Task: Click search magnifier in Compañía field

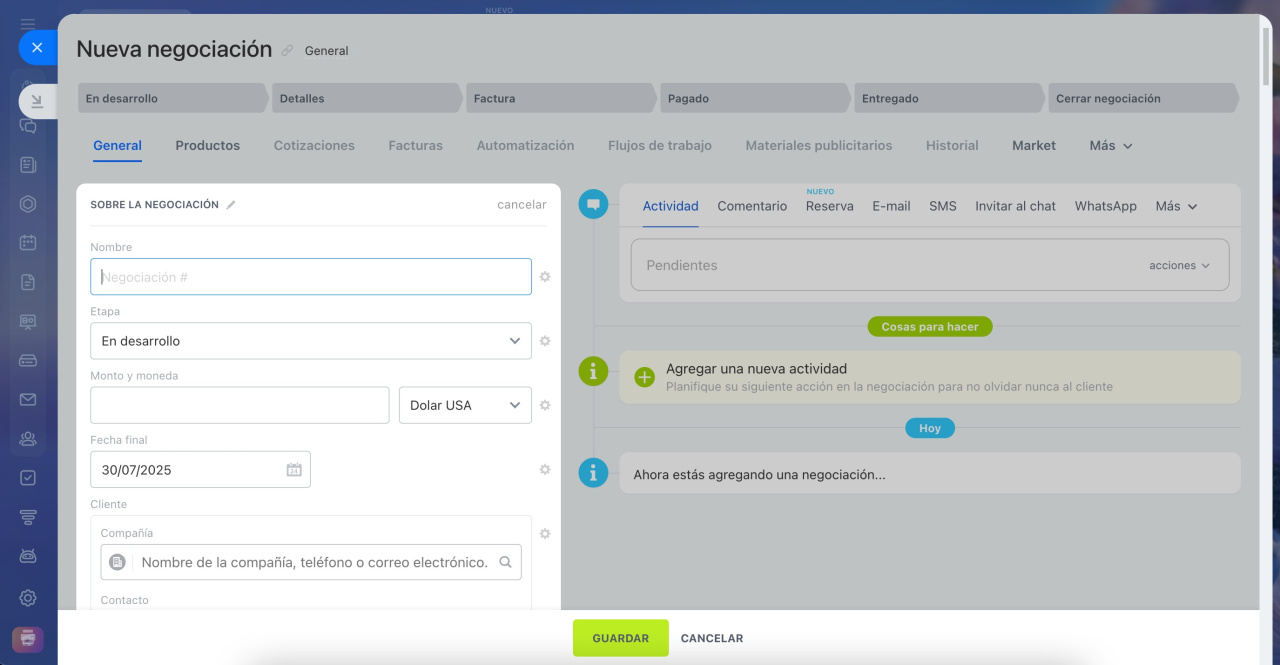Action: coord(506,562)
